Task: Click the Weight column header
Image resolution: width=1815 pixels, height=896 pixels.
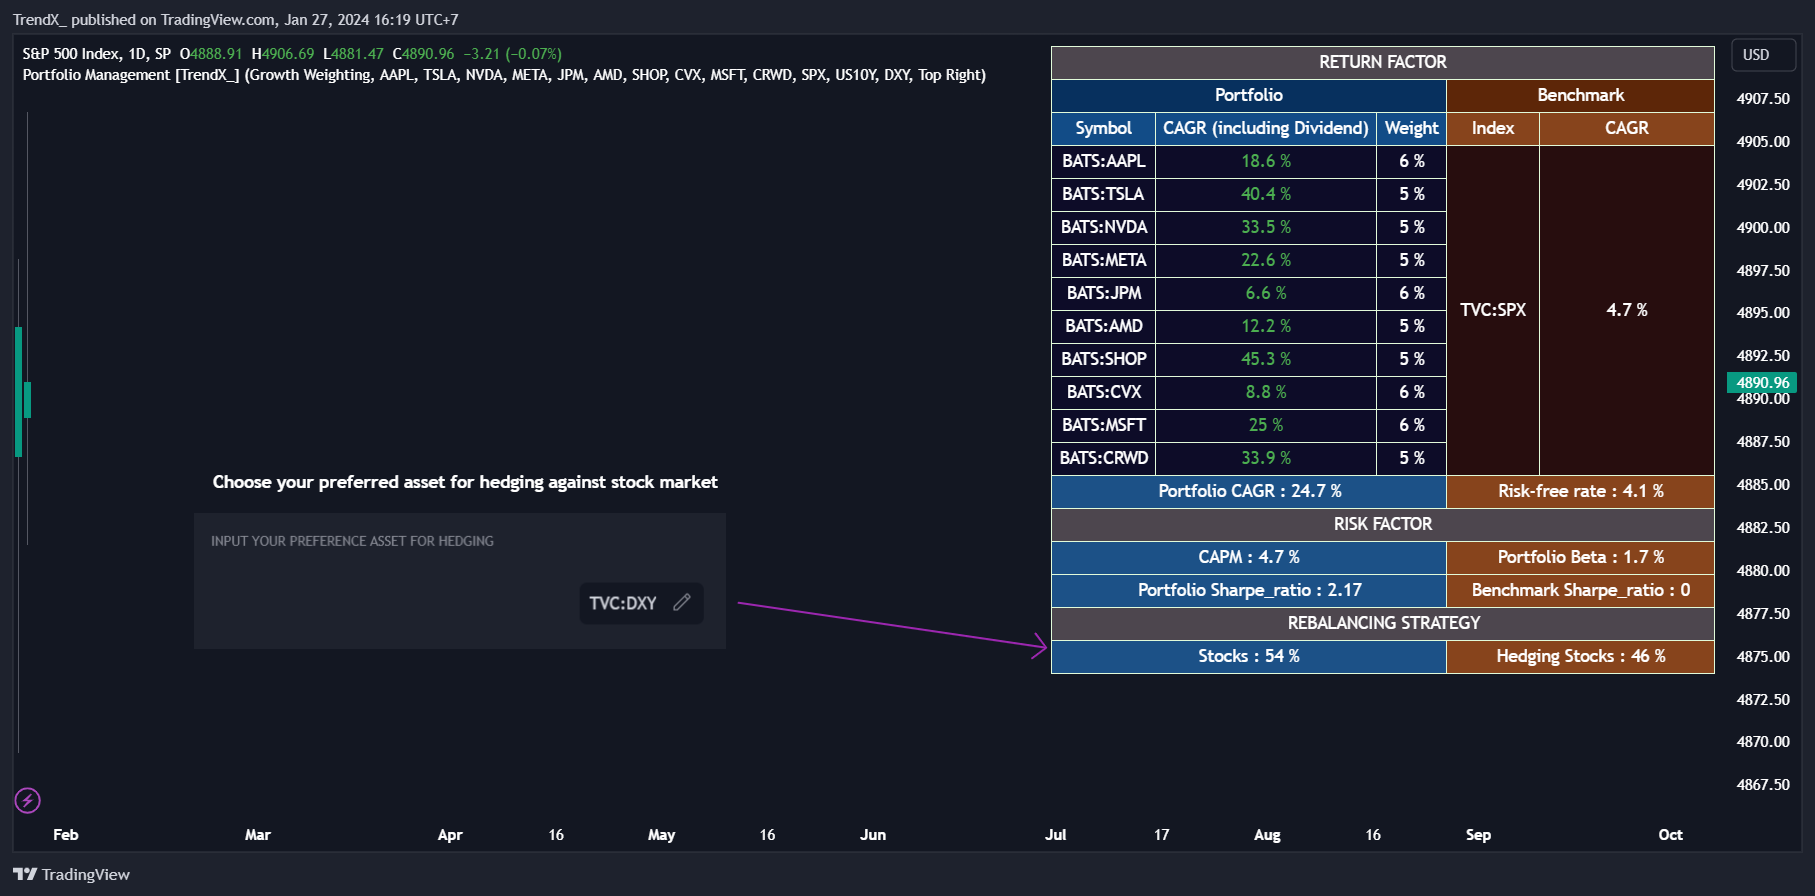Action: (x=1412, y=128)
